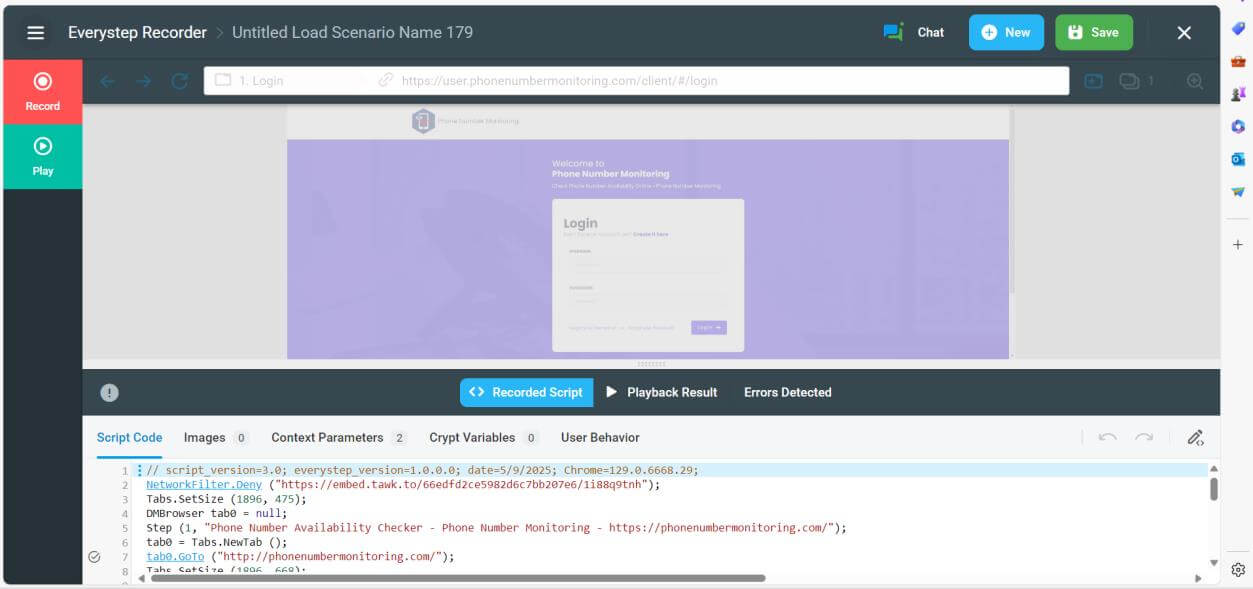The image size is (1253, 589).
Task: Open the paper plane sidebar icon
Action: (1238, 191)
